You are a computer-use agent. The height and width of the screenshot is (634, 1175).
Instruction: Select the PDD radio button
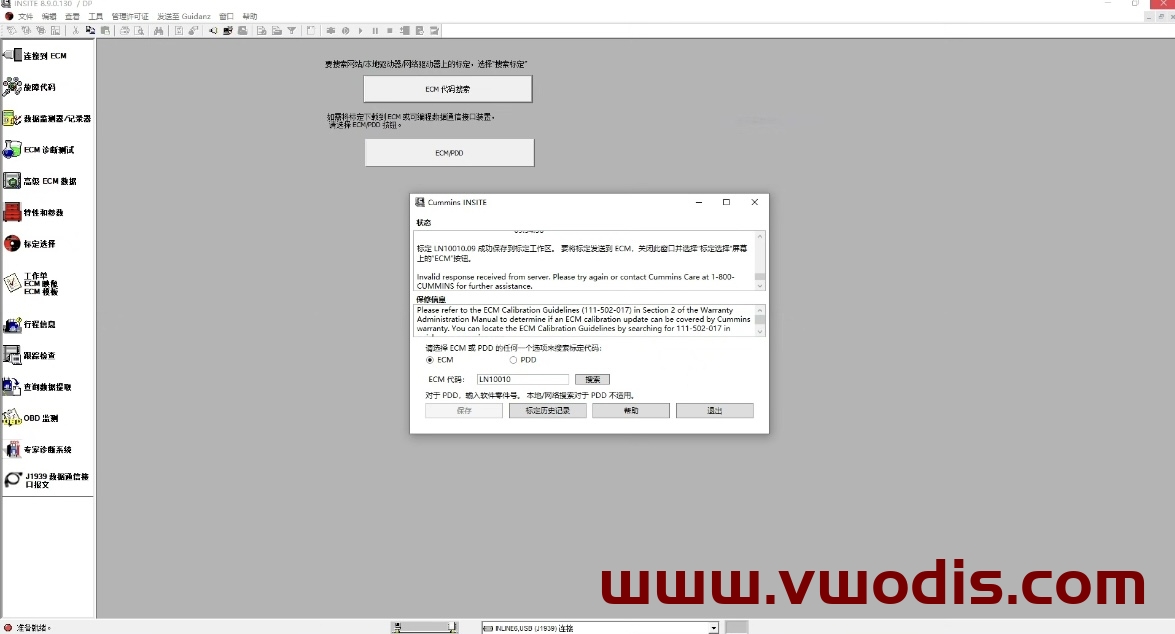point(513,360)
